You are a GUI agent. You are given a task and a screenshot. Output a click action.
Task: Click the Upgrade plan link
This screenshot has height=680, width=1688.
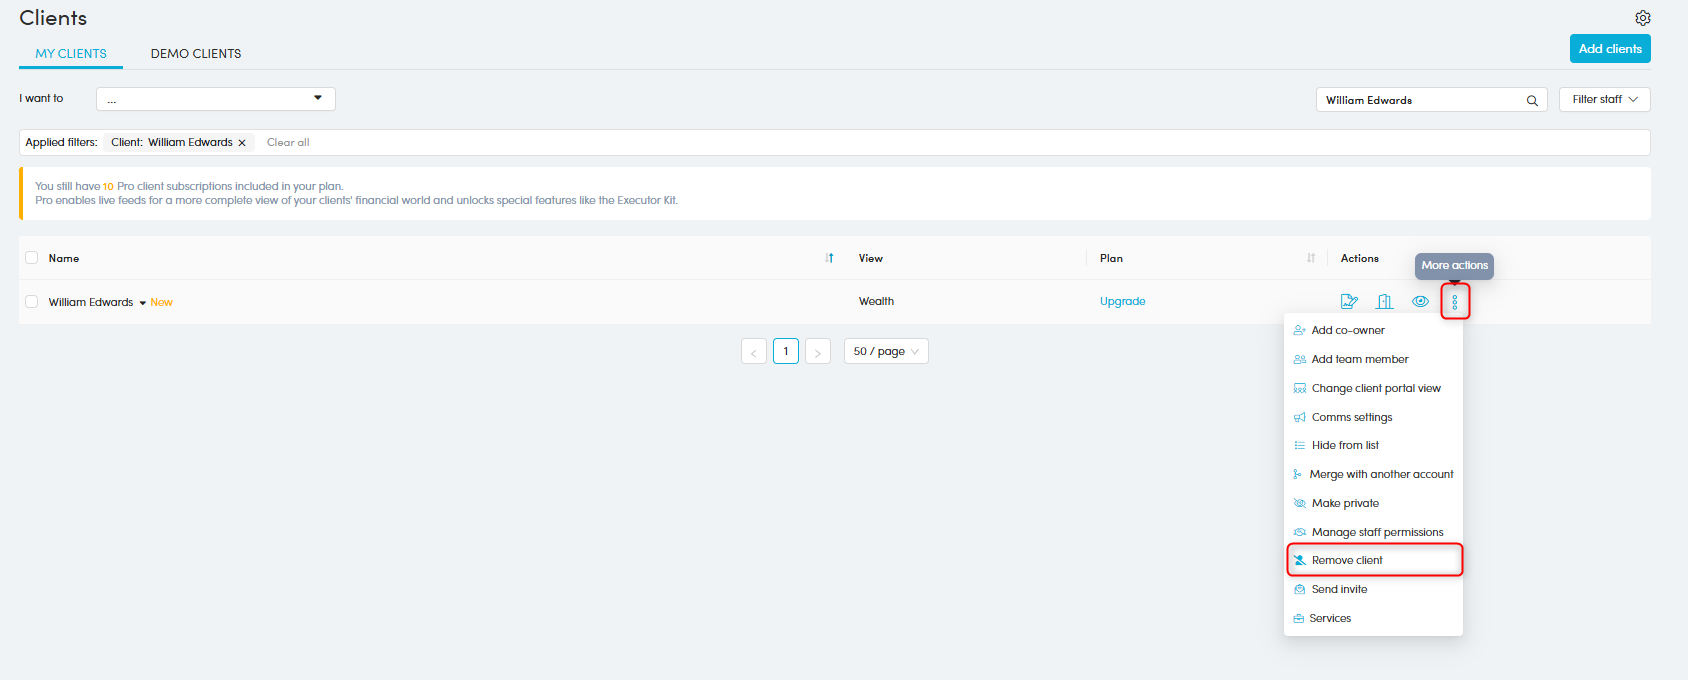(x=1122, y=301)
